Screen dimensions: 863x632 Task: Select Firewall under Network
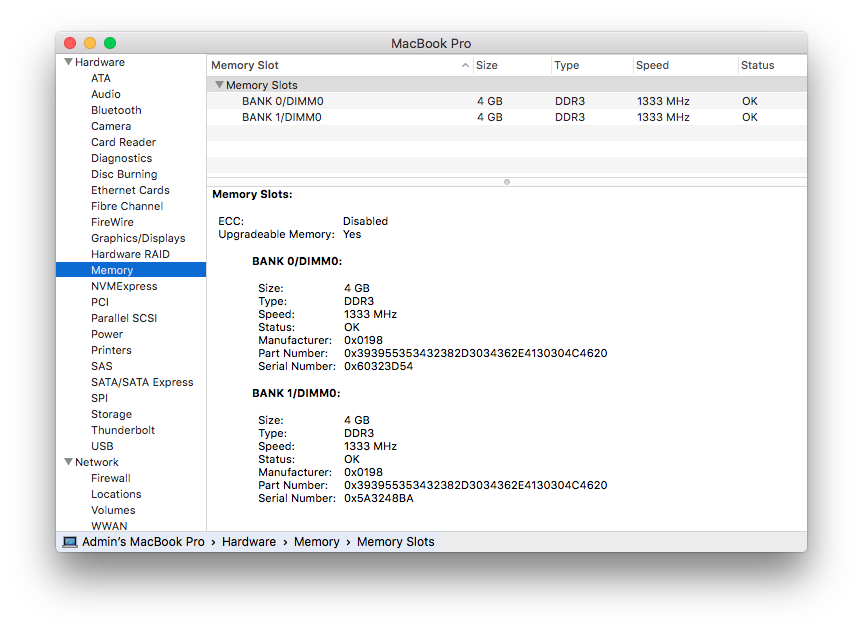click(x=111, y=478)
